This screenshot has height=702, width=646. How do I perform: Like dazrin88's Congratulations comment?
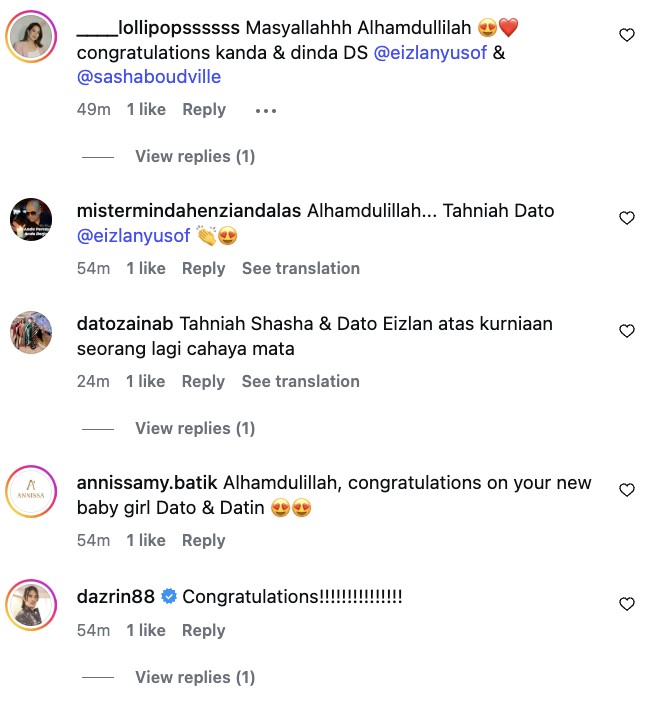point(627,604)
